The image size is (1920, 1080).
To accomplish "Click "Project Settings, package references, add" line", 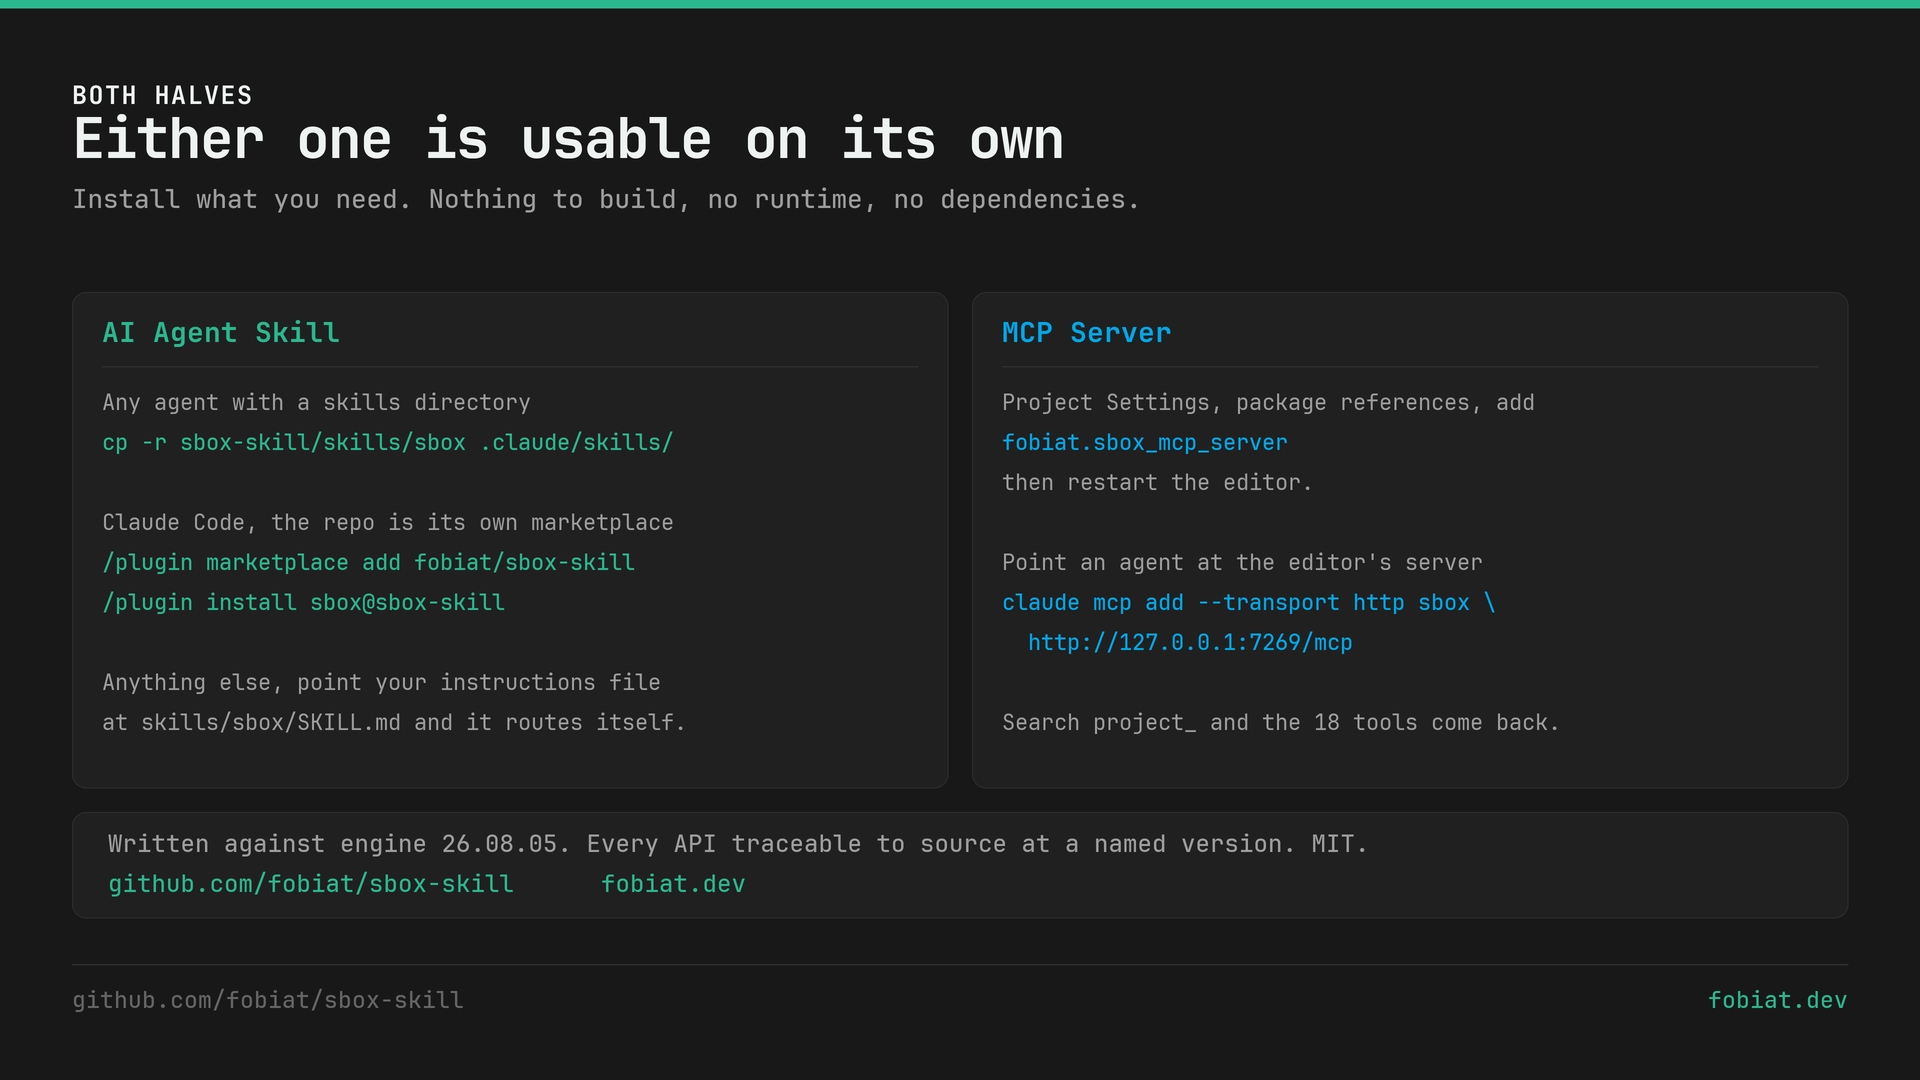I will pyautogui.click(x=1269, y=403).
